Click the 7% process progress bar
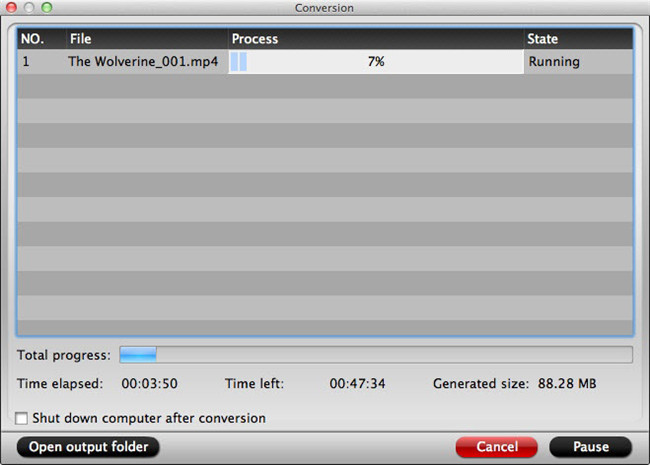This screenshot has height=465, width=650. [x=376, y=62]
